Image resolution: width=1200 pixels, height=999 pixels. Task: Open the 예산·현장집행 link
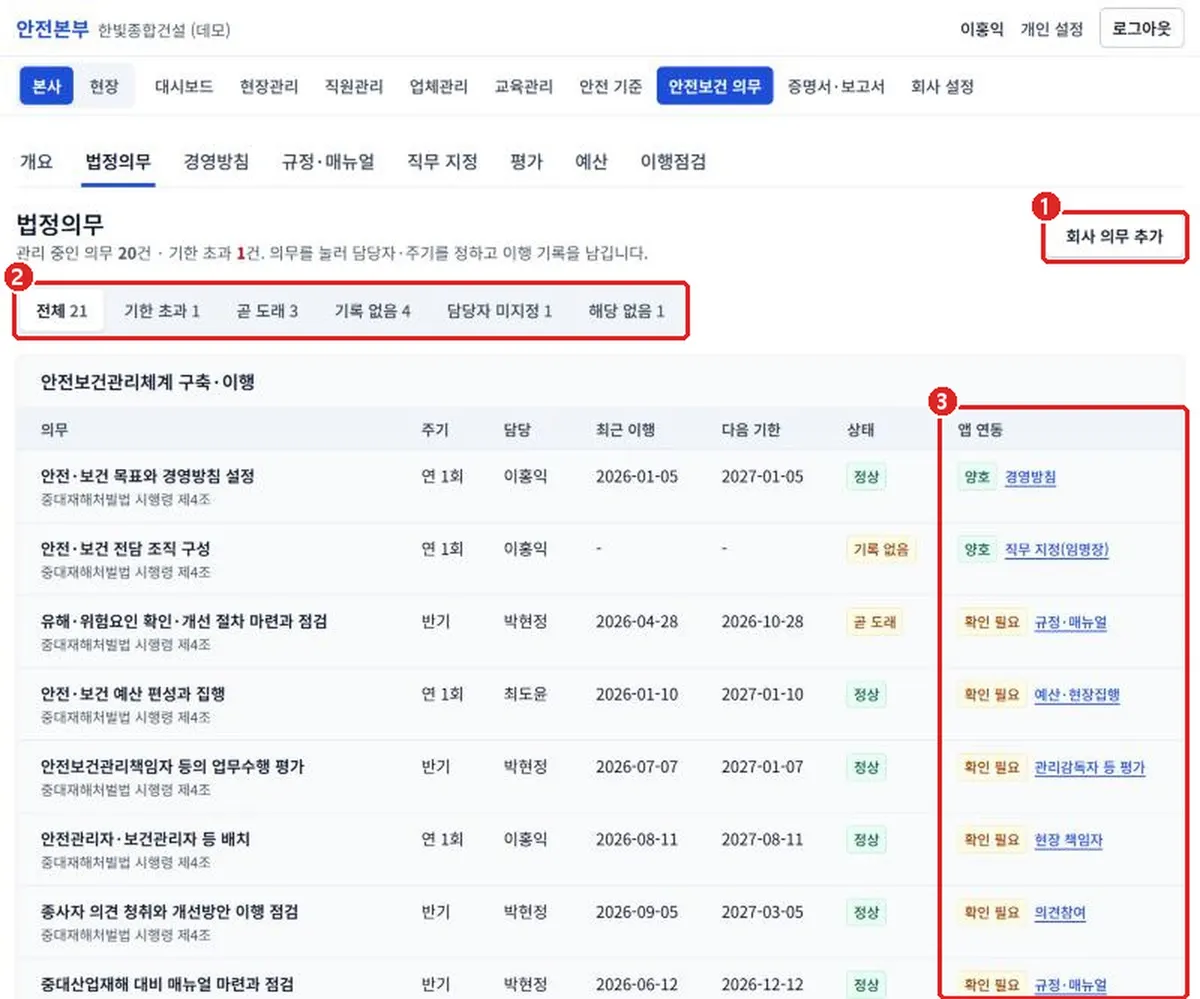[x=1077, y=695]
